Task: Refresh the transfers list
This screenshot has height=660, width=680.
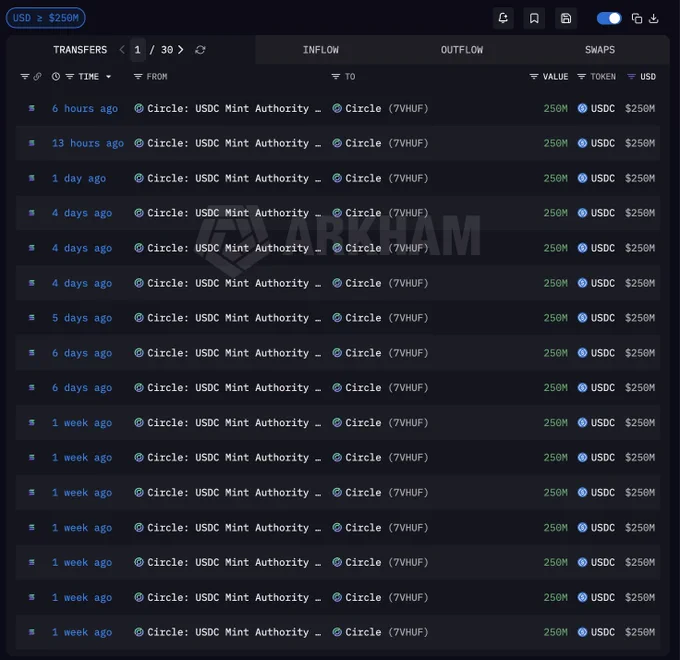Action: click(200, 50)
